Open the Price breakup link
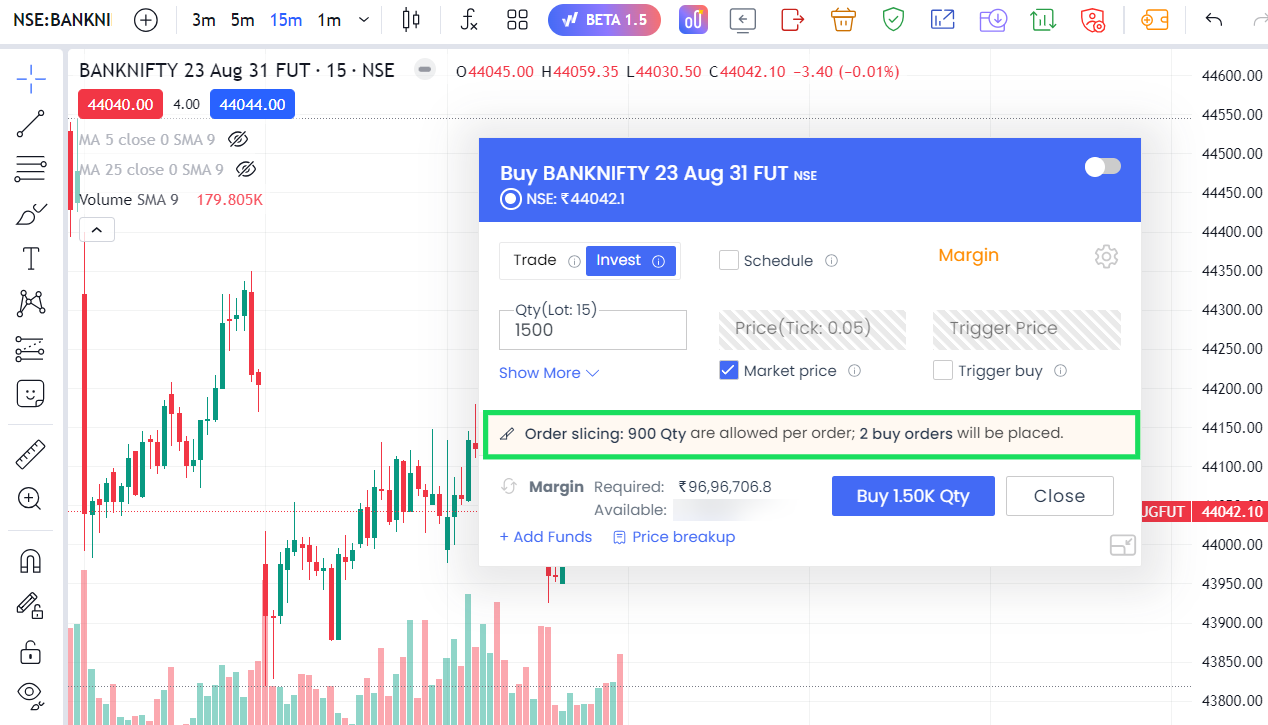Image resolution: width=1268 pixels, height=725 pixels. tap(674, 537)
